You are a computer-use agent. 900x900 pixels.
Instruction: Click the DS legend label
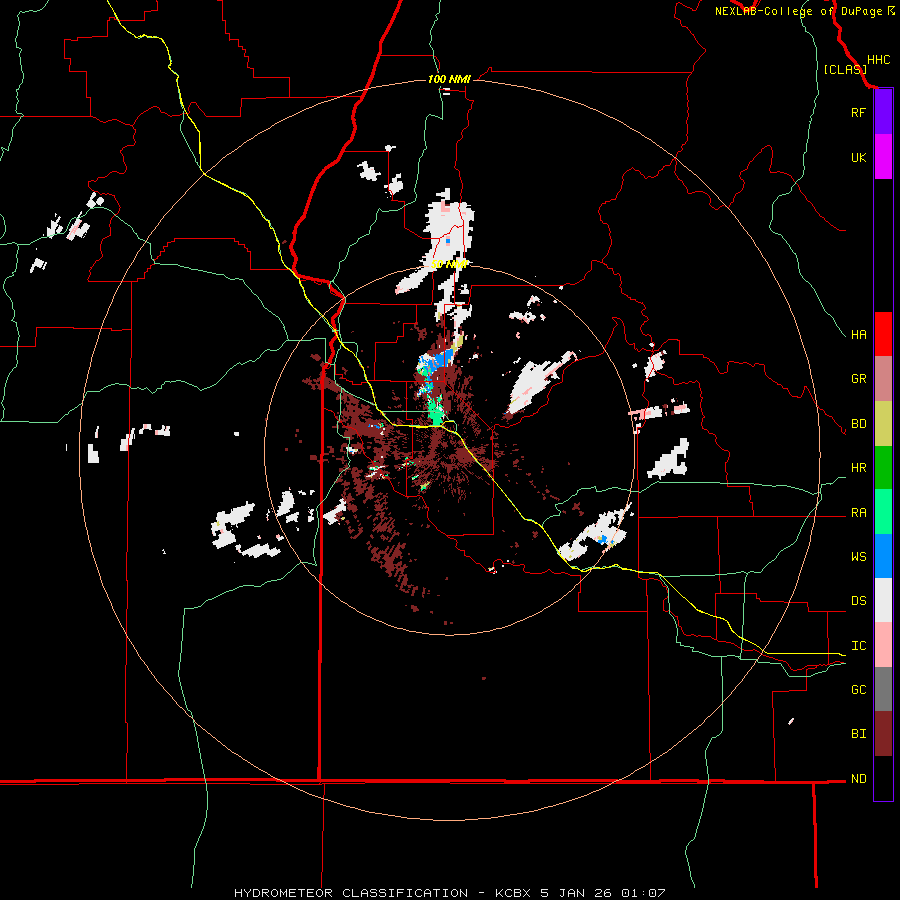tap(858, 601)
